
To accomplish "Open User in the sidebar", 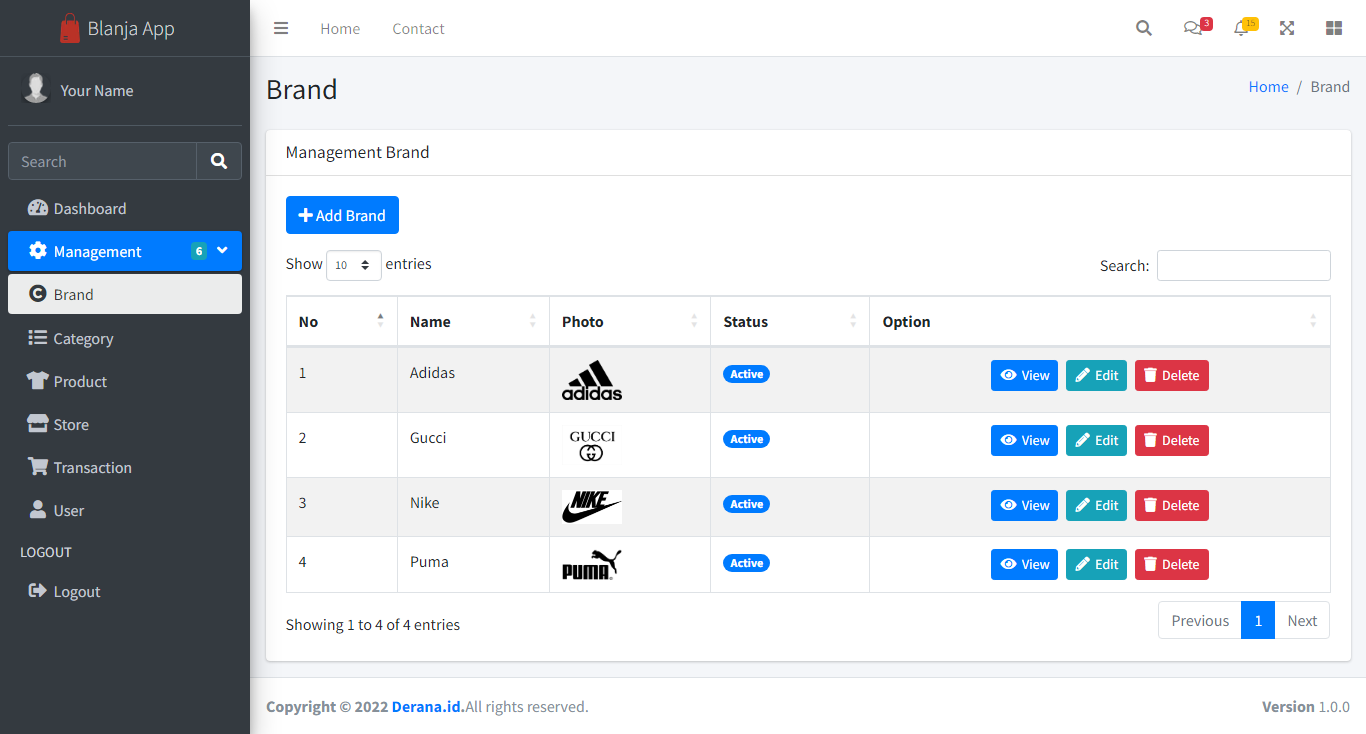I will tap(125, 510).
